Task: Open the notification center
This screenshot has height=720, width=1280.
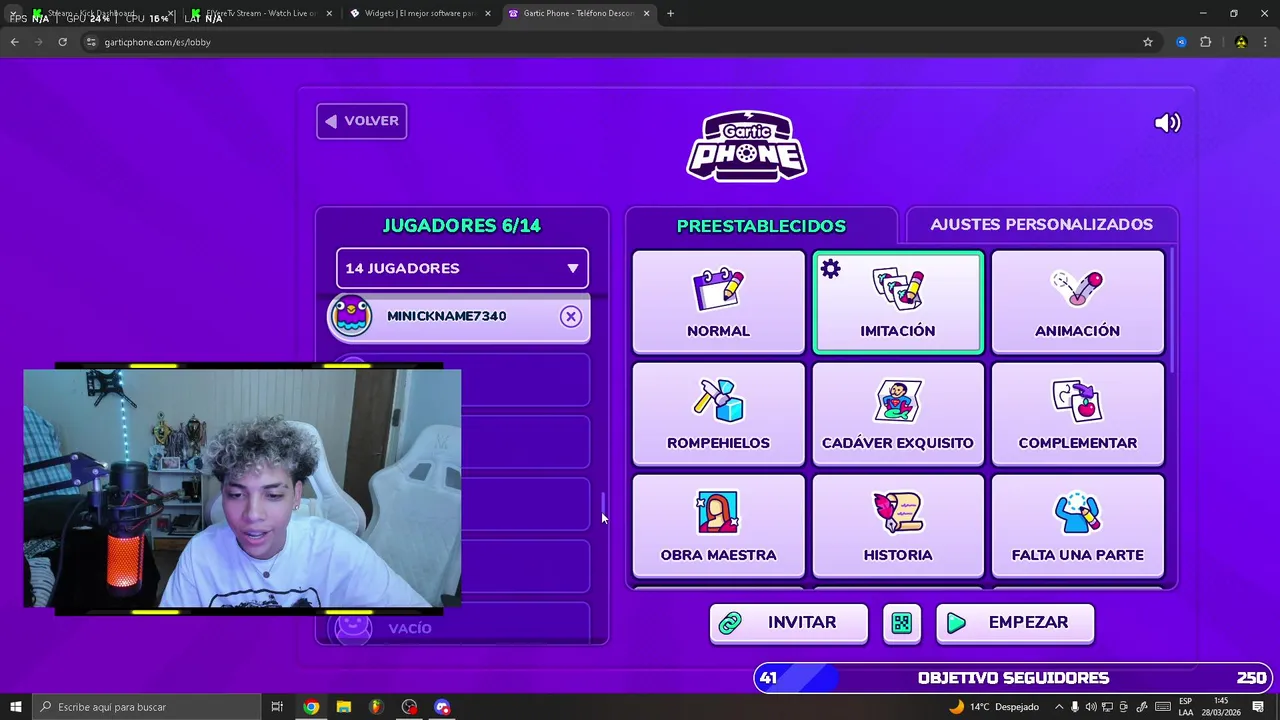Action: click(x=1258, y=707)
